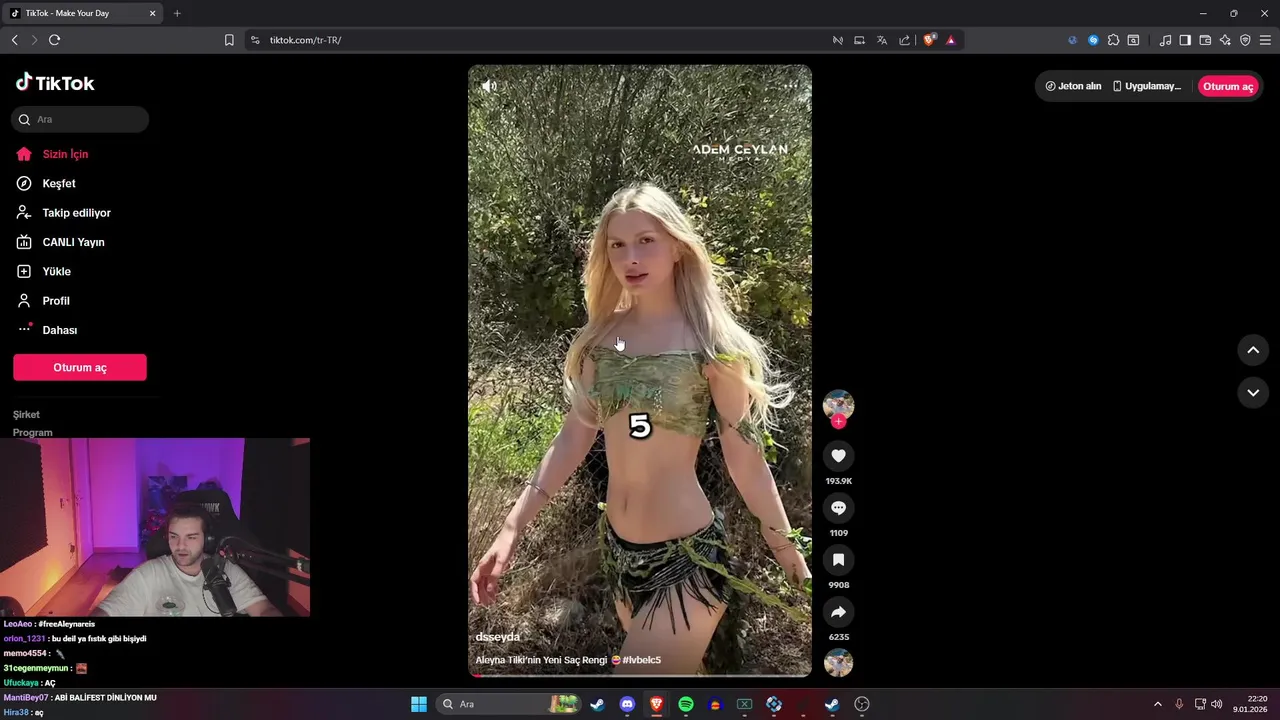Go to the next video arrow
Screen dimensions: 1280x720
(x=1253, y=393)
